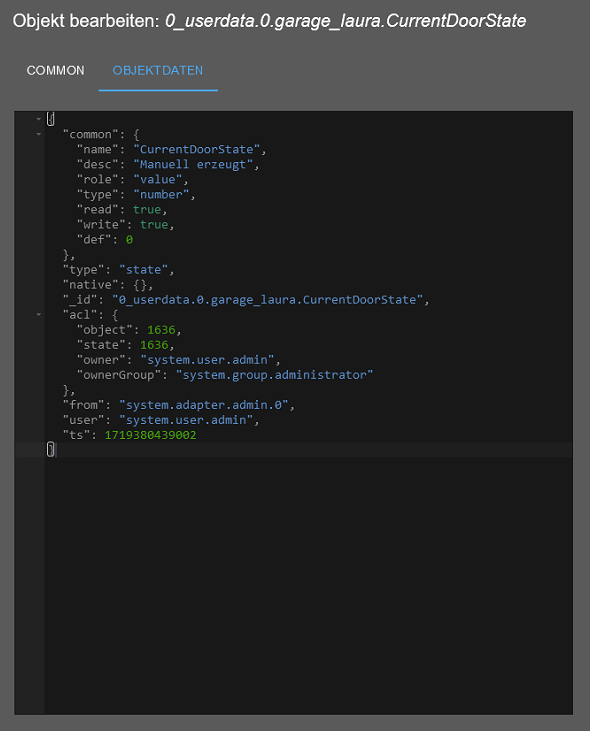This screenshot has width=590, height=731.
Task: Click the ts timestamp 1719380439002
Action: [151, 435]
